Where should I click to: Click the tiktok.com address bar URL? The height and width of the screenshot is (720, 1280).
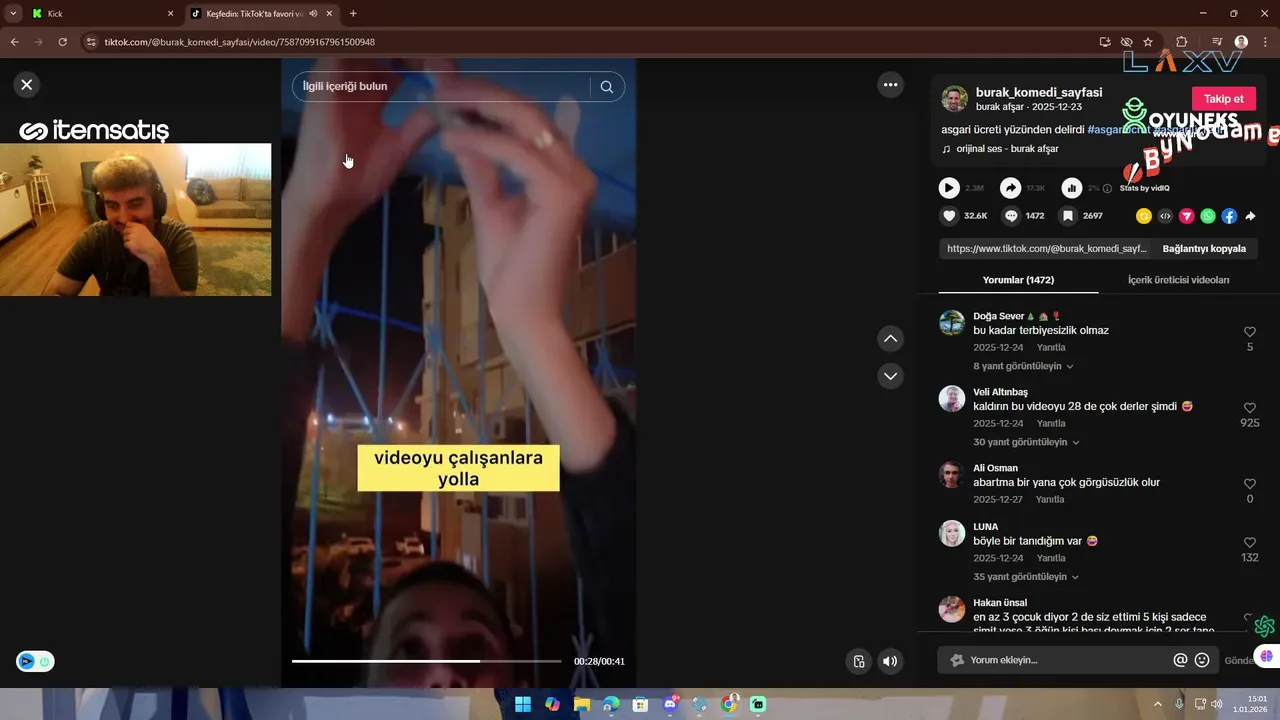tap(240, 42)
